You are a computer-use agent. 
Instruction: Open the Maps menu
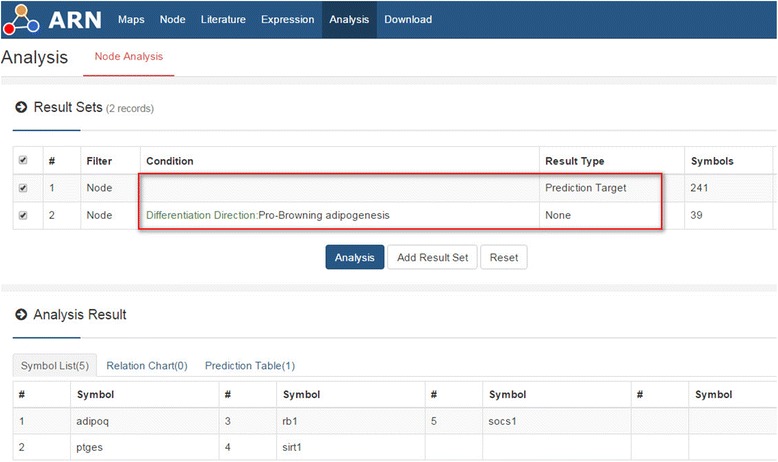[131, 20]
